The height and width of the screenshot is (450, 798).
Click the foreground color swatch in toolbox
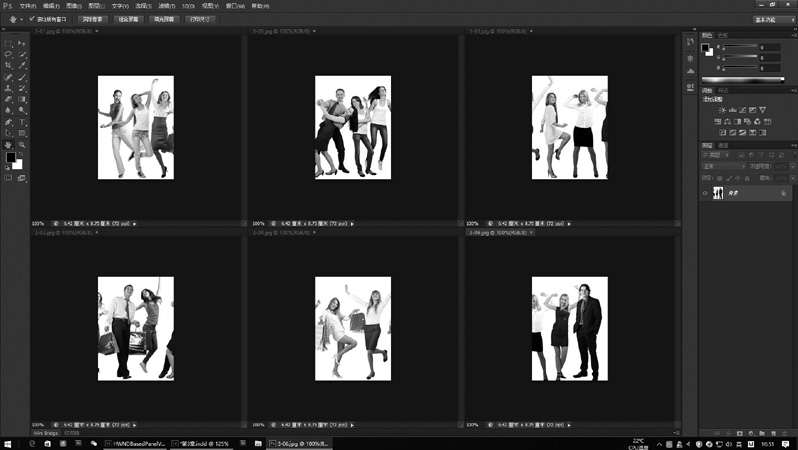pyautogui.click(x=11, y=158)
